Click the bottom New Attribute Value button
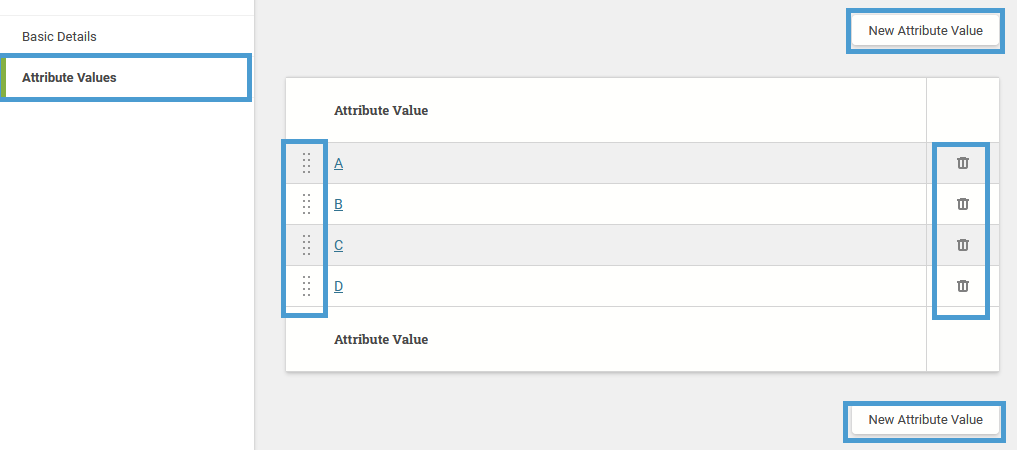 (925, 420)
